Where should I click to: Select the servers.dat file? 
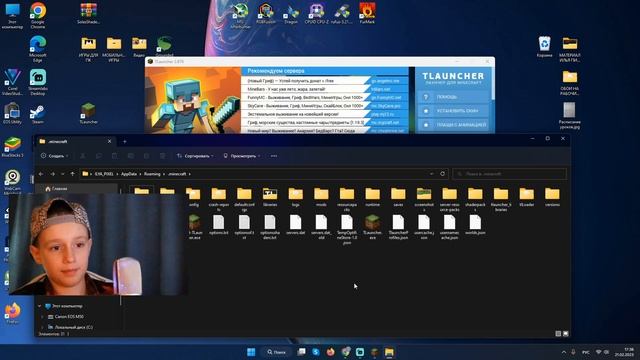point(296,225)
